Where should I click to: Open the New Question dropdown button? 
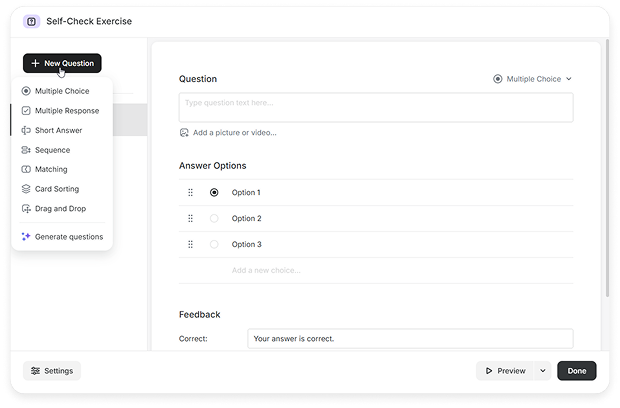62,63
